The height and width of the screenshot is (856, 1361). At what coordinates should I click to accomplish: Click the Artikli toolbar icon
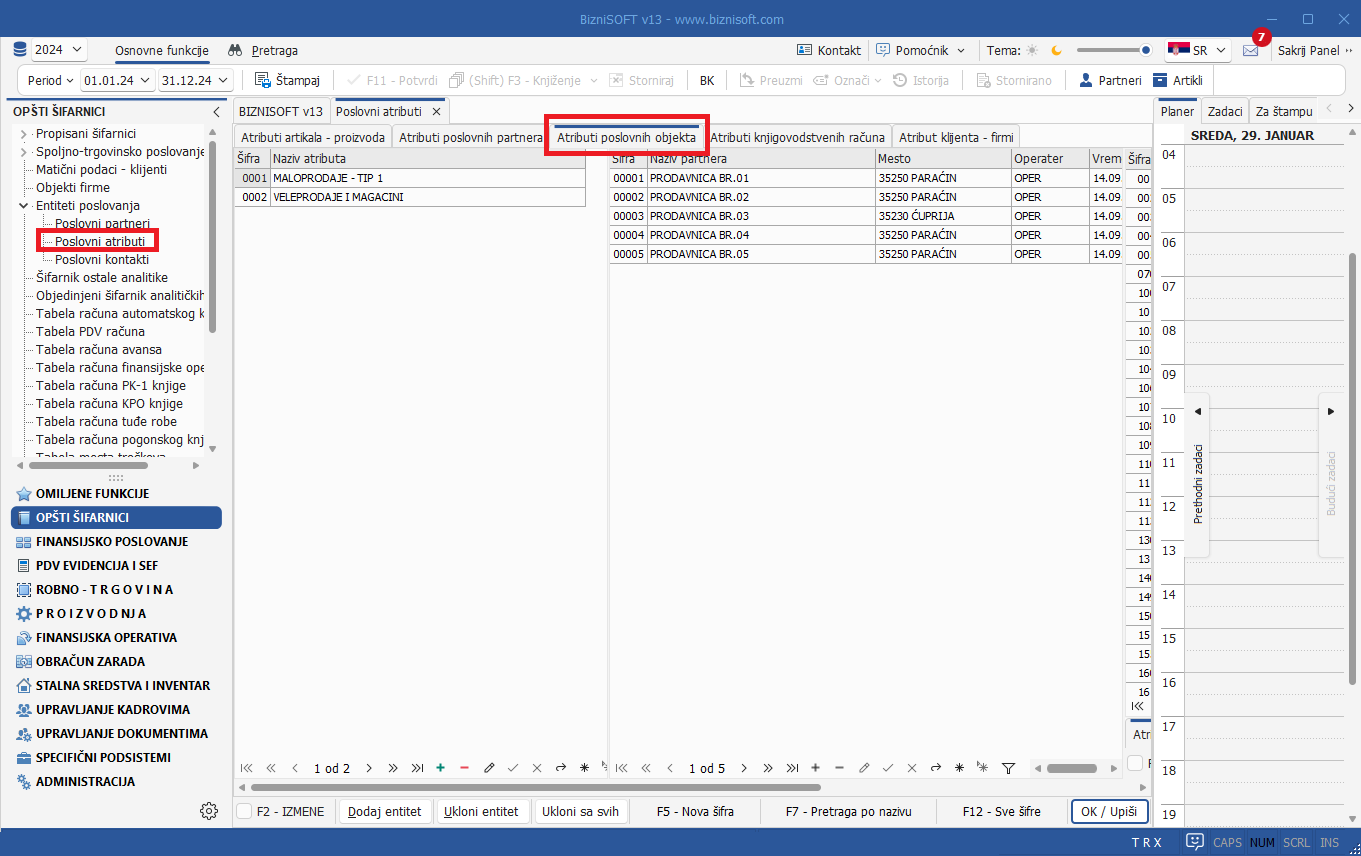(x=1160, y=80)
